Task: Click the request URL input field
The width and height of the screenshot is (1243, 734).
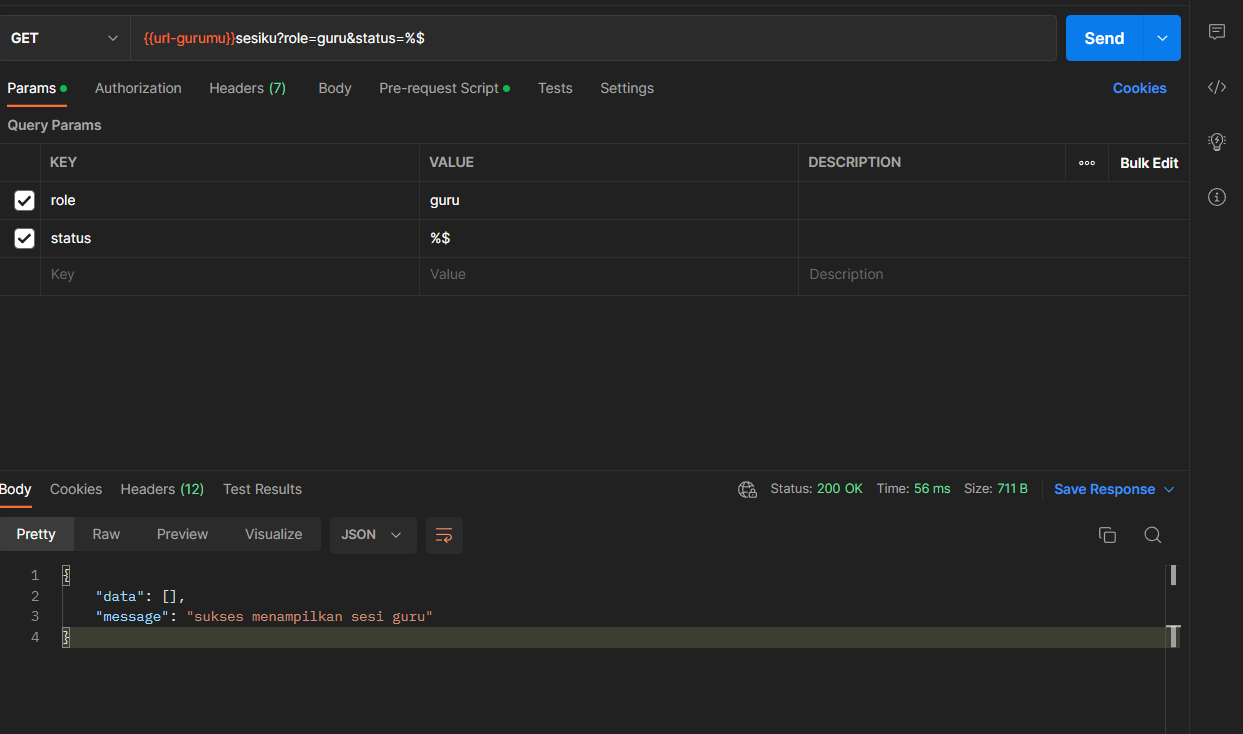Action: [594, 38]
